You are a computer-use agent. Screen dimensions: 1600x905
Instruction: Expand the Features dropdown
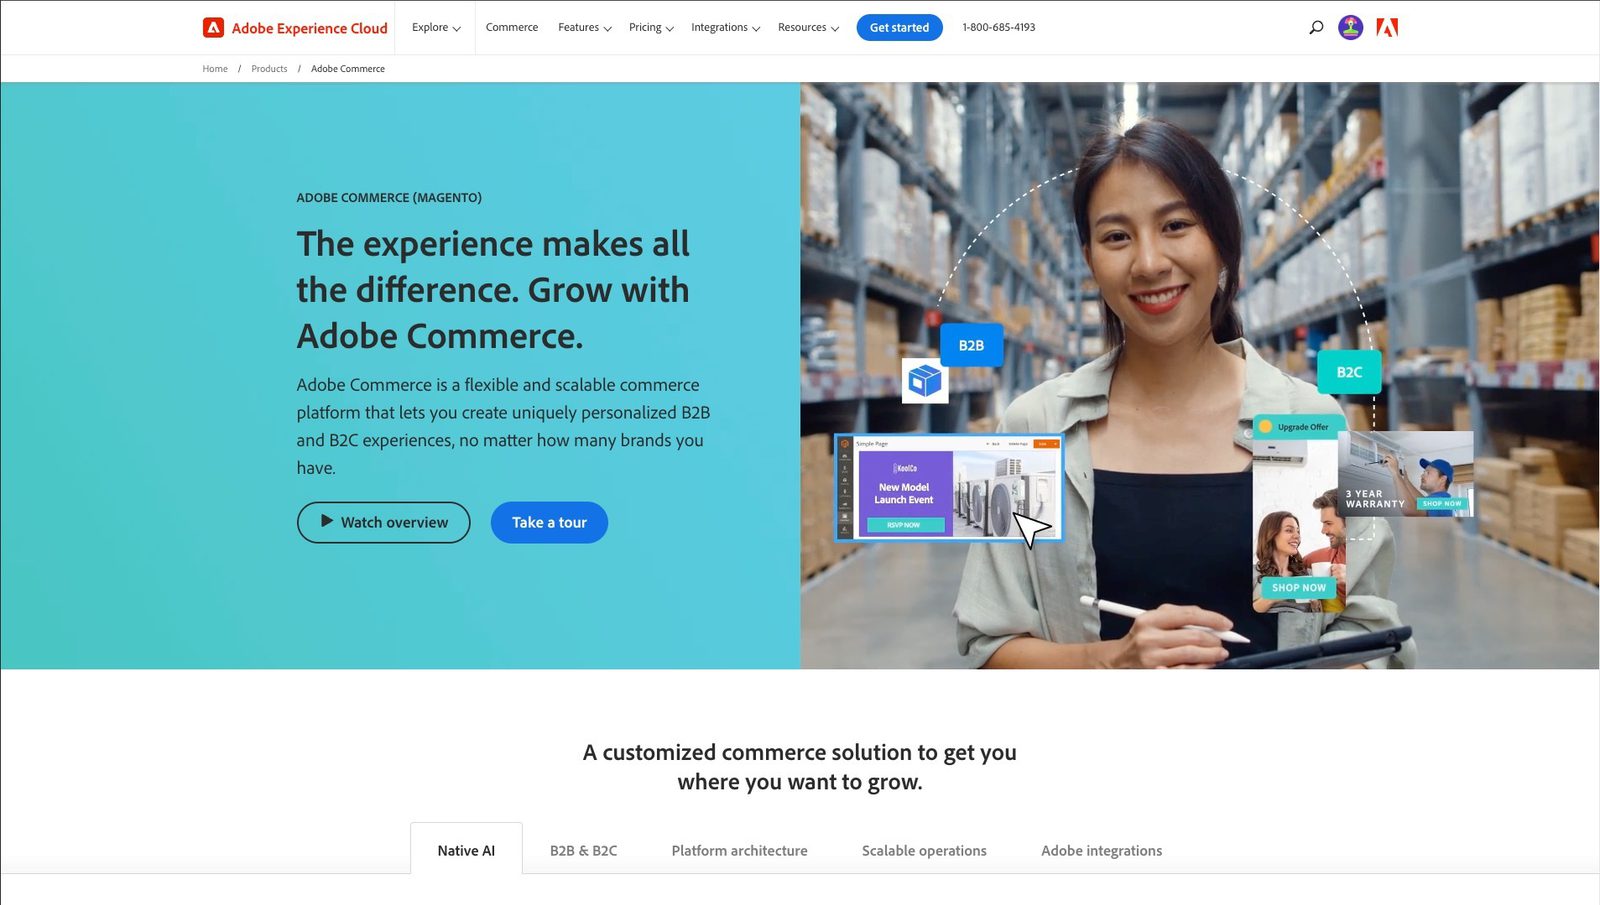click(x=585, y=28)
